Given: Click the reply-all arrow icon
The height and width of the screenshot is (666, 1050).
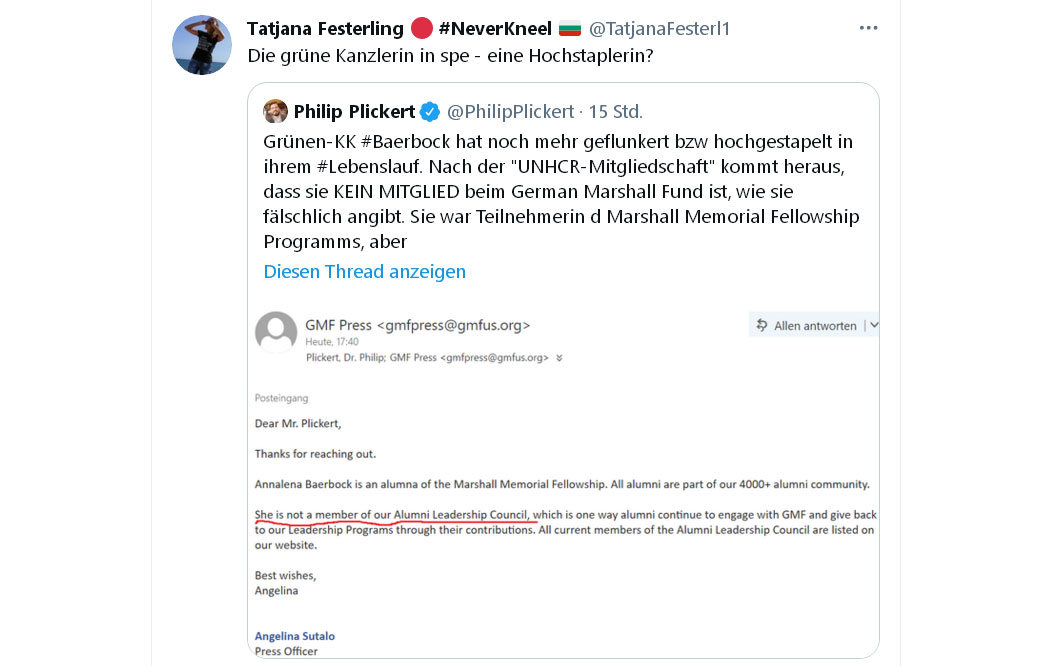Looking at the screenshot, I should point(762,325).
